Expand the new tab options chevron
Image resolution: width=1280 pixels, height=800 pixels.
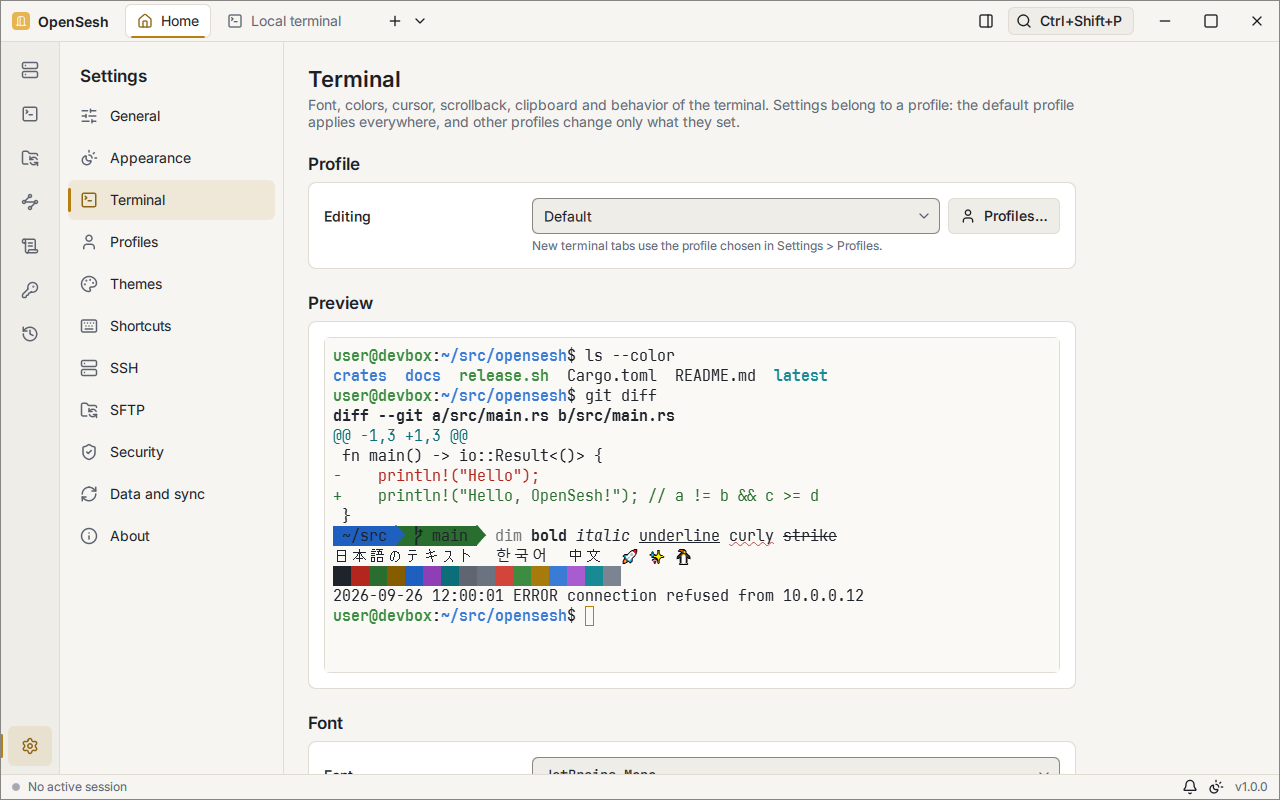(x=420, y=21)
